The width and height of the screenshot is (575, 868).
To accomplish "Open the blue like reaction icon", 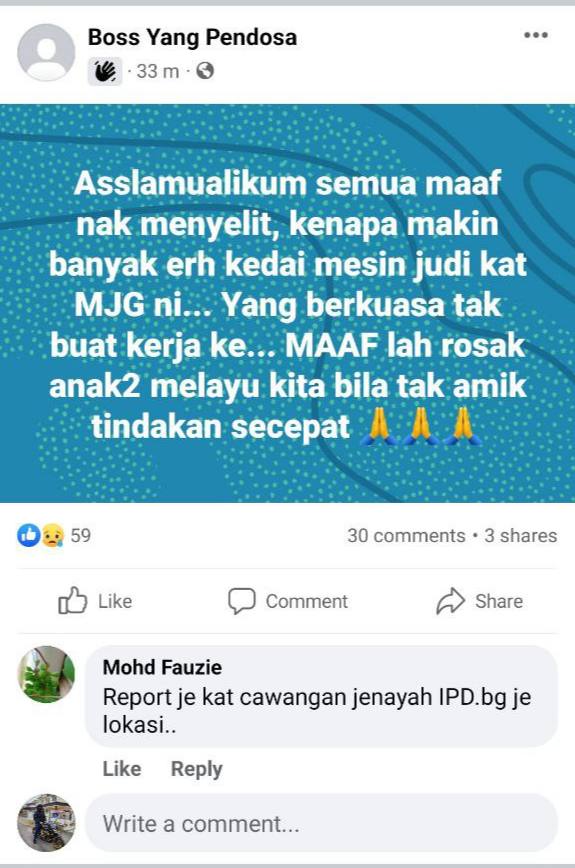I will point(28,535).
